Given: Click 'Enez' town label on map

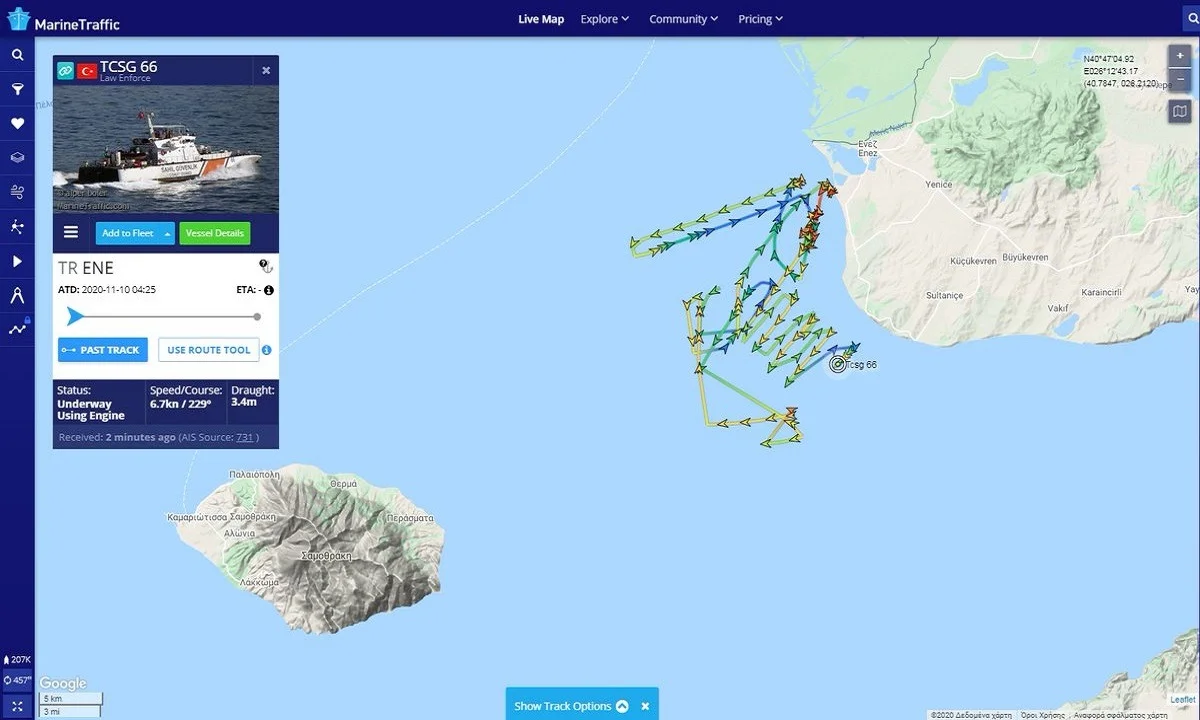Looking at the screenshot, I should click(867, 153).
